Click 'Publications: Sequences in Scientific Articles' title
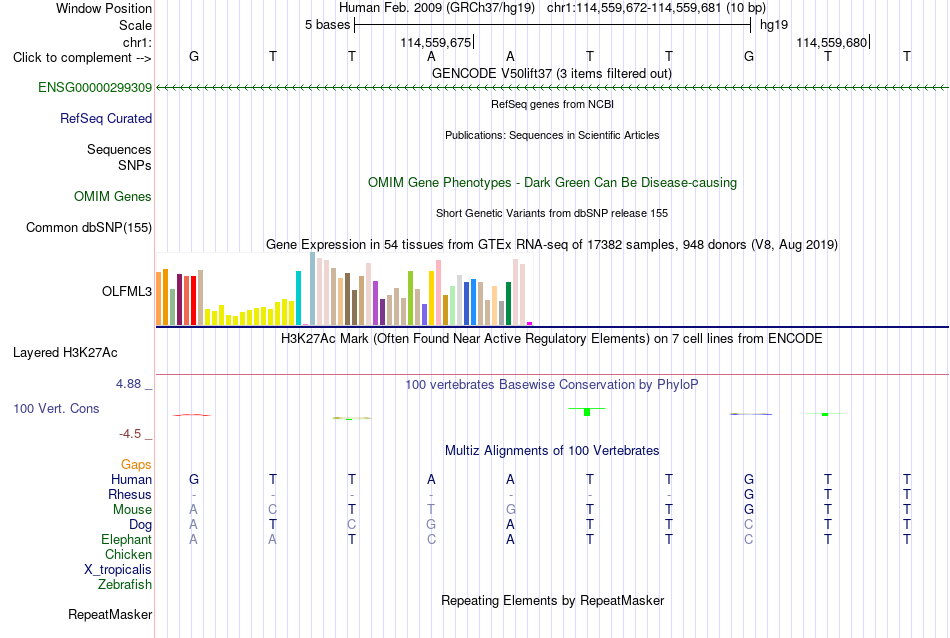Viewport: 950px width, 638px height. (x=552, y=135)
